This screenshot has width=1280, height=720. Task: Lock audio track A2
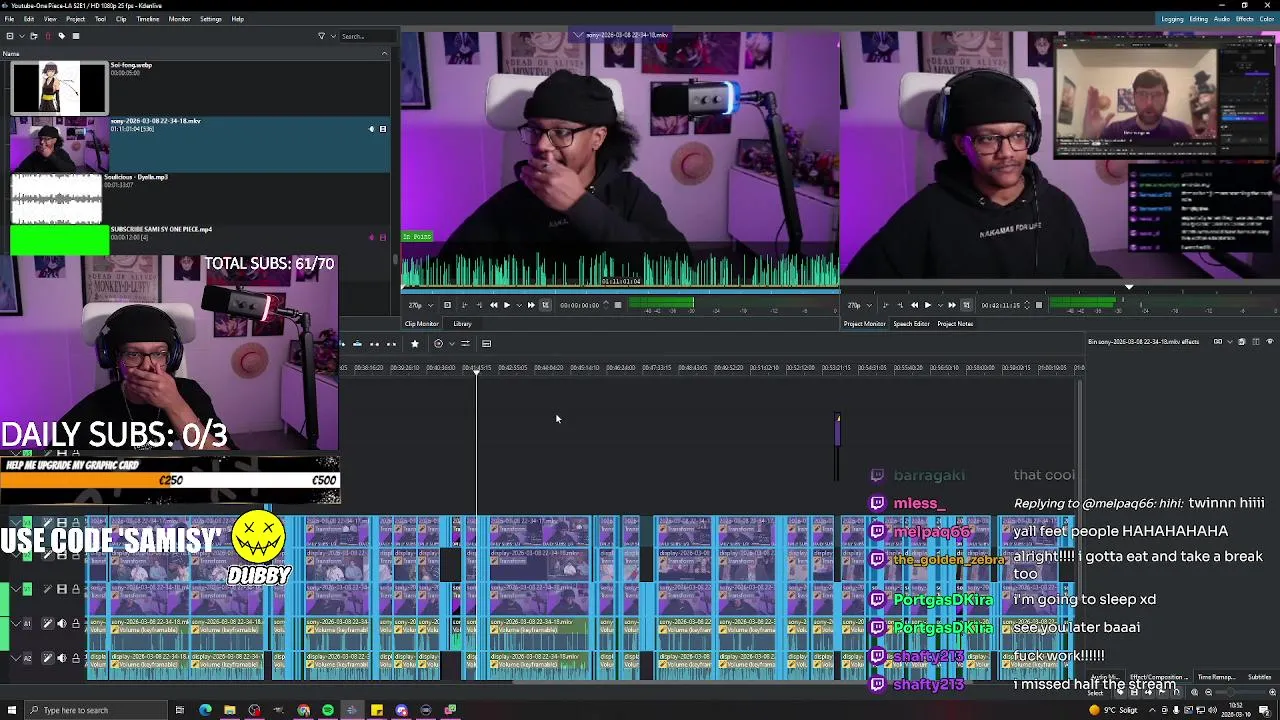75,658
